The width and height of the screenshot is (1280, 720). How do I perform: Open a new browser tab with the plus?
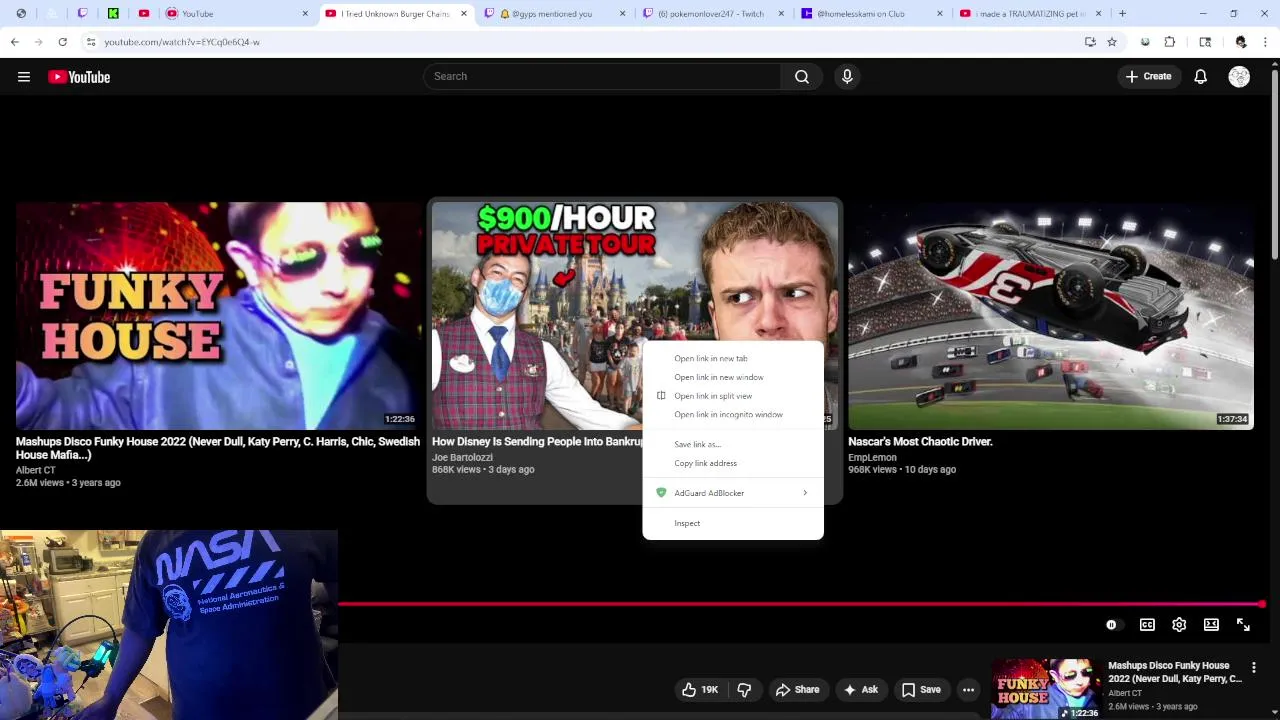(x=1122, y=14)
